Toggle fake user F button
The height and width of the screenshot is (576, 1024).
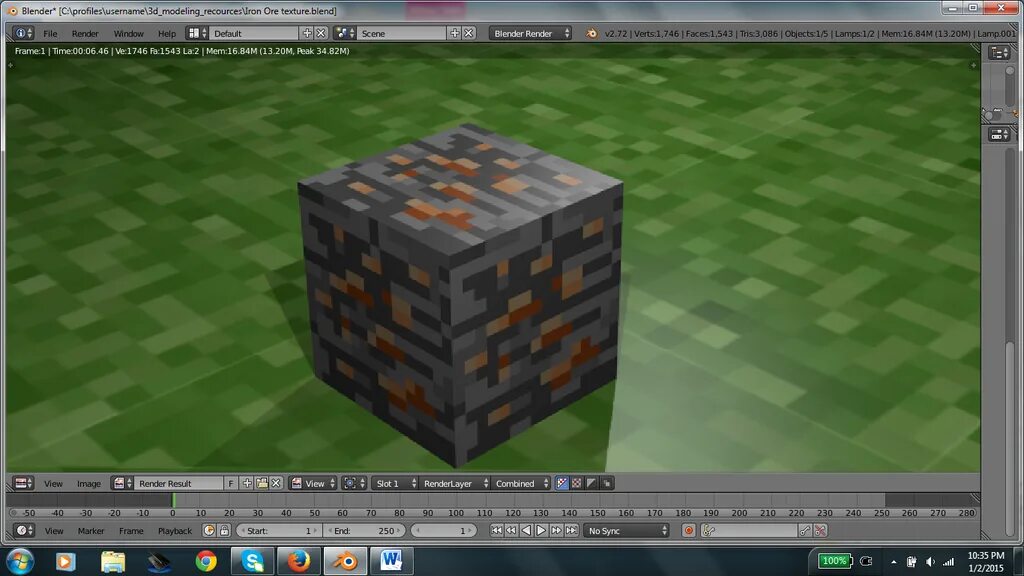click(x=231, y=483)
